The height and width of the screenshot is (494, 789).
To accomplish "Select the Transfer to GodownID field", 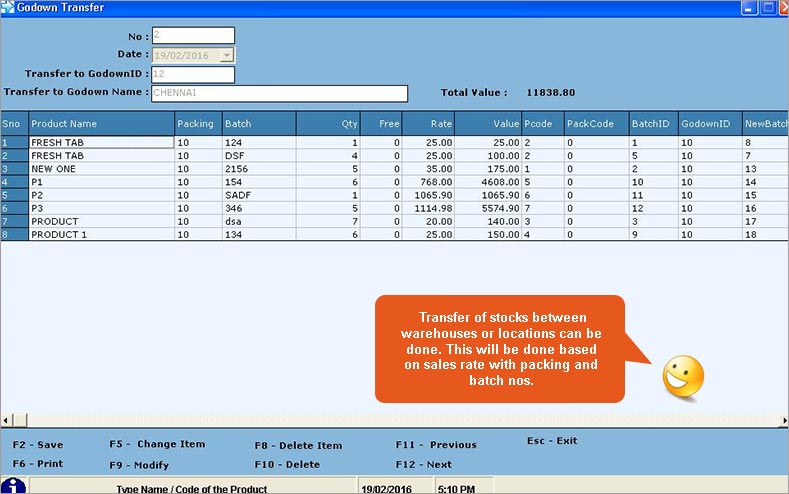I will (192, 75).
